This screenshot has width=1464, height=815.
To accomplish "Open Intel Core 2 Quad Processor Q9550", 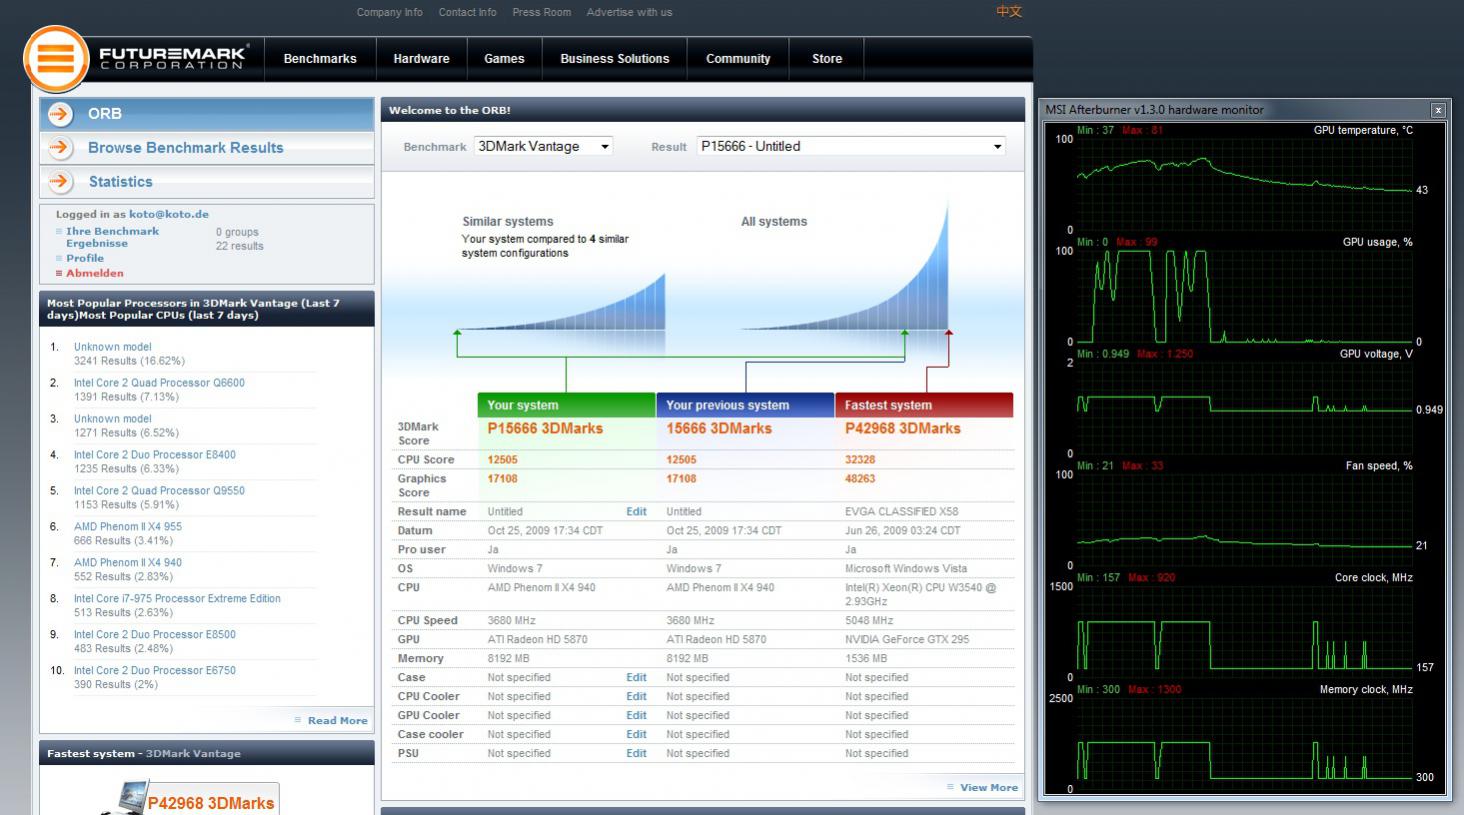I will [x=159, y=491].
